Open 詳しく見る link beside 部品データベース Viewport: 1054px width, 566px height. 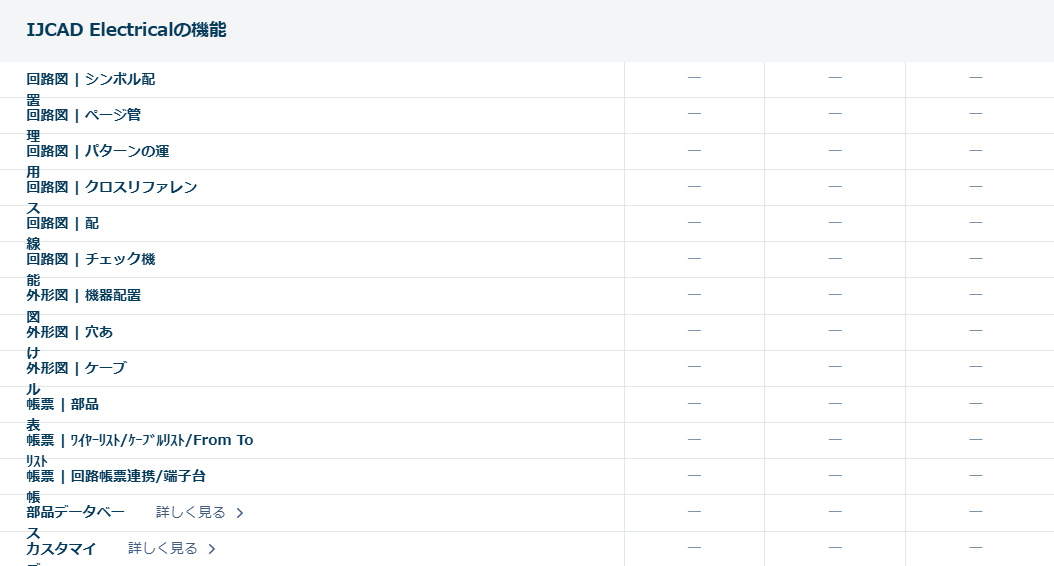[x=190, y=512]
